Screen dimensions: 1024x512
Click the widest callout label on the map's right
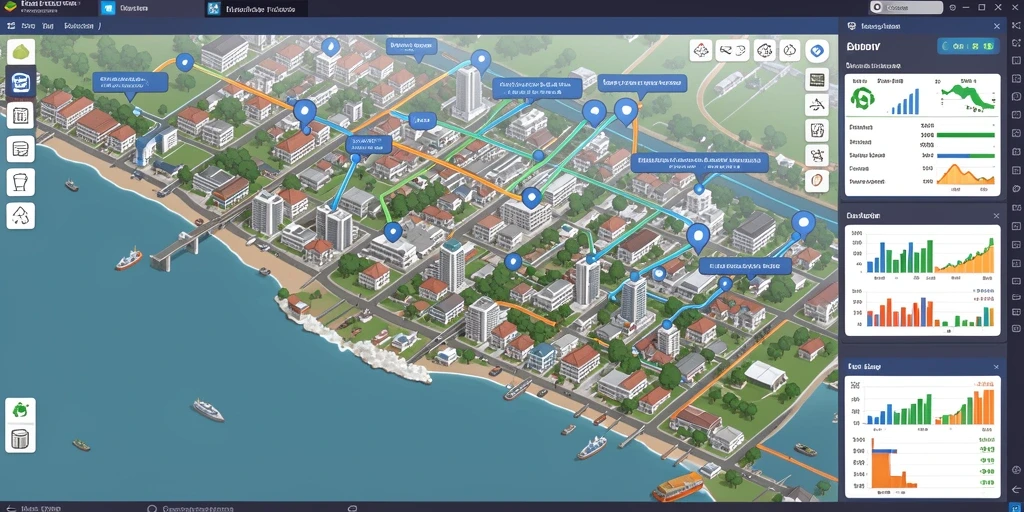[699, 162]
